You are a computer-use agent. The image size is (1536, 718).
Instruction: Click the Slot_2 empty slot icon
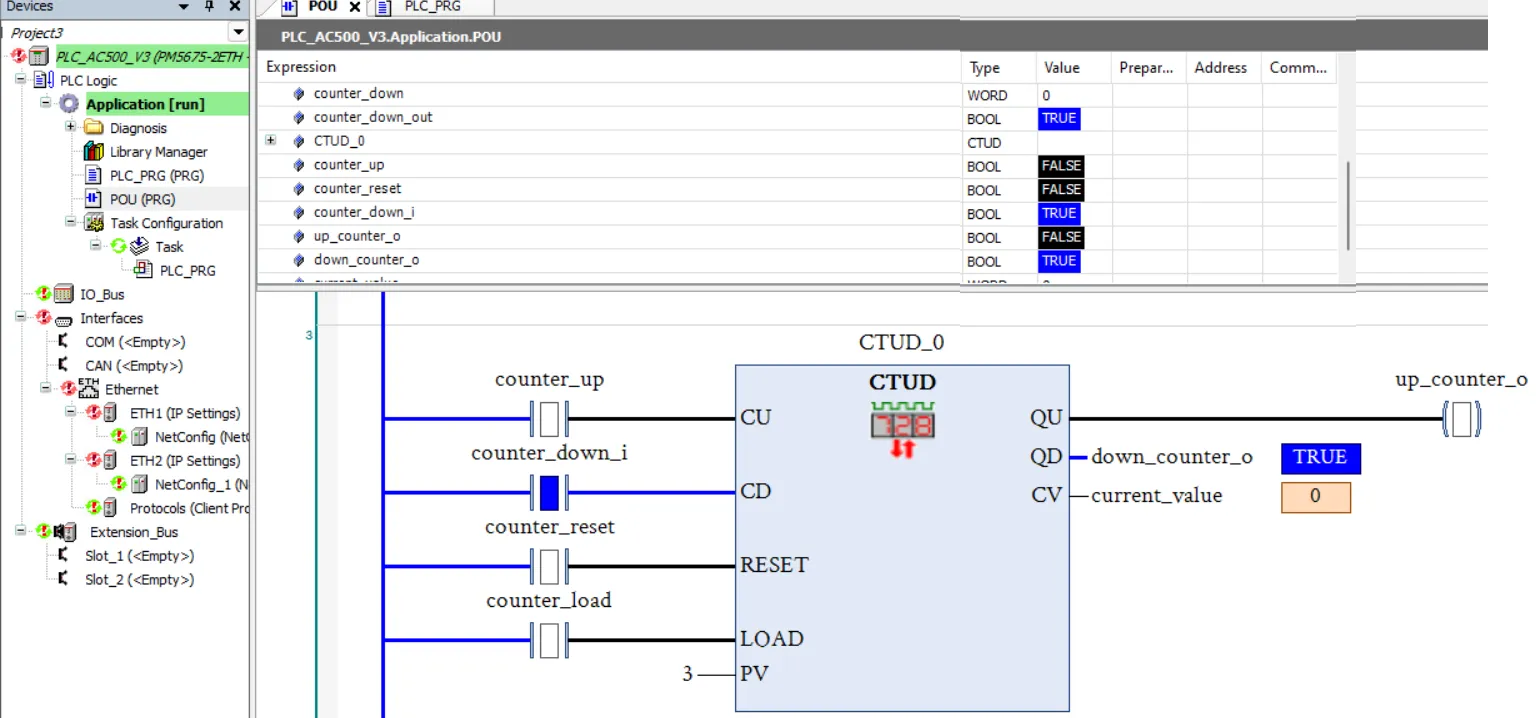[x=63, y=579]
